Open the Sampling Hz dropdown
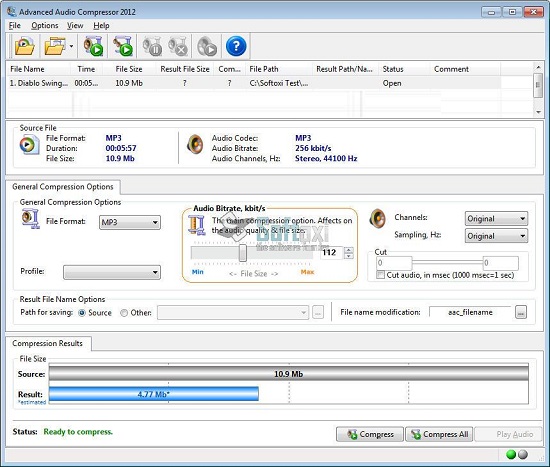The image size is (550, 467). [x=496, y=236]
